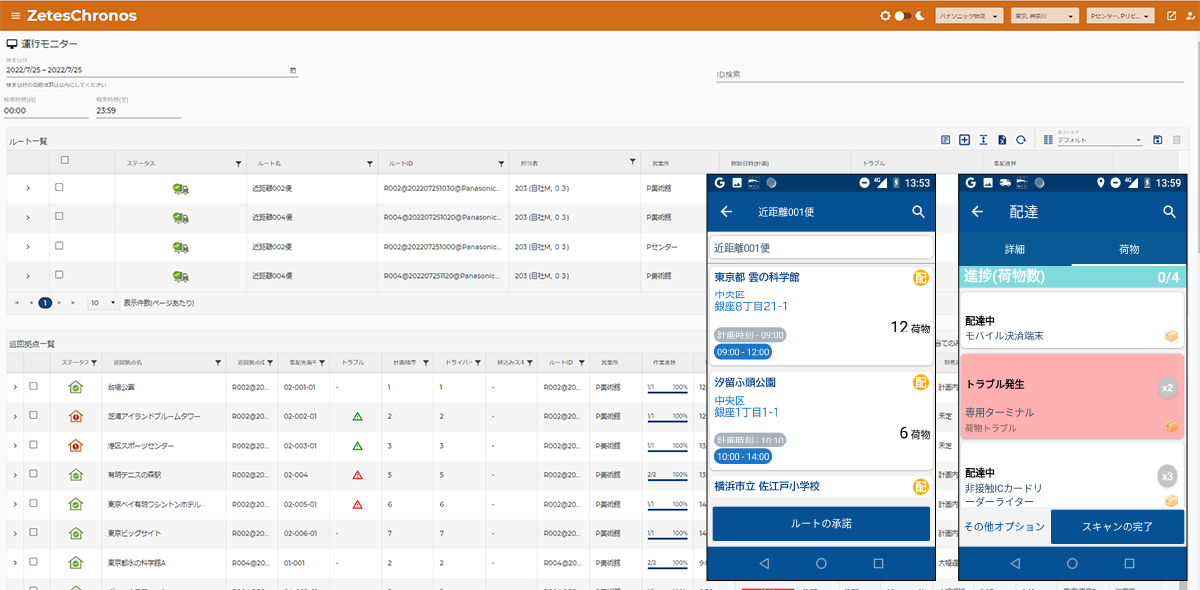Expand the first 近距離002便 route row
Viewport: 1200px width, 590px height.
pos(27,188)
